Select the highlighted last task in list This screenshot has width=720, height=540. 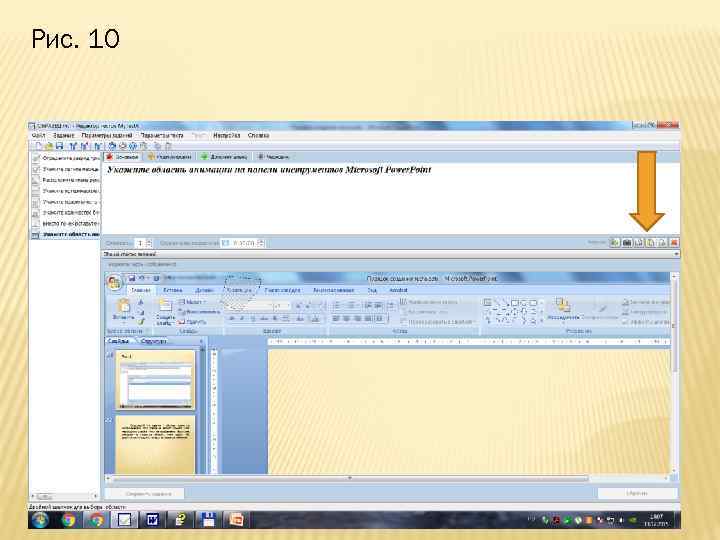pos(66,235)
